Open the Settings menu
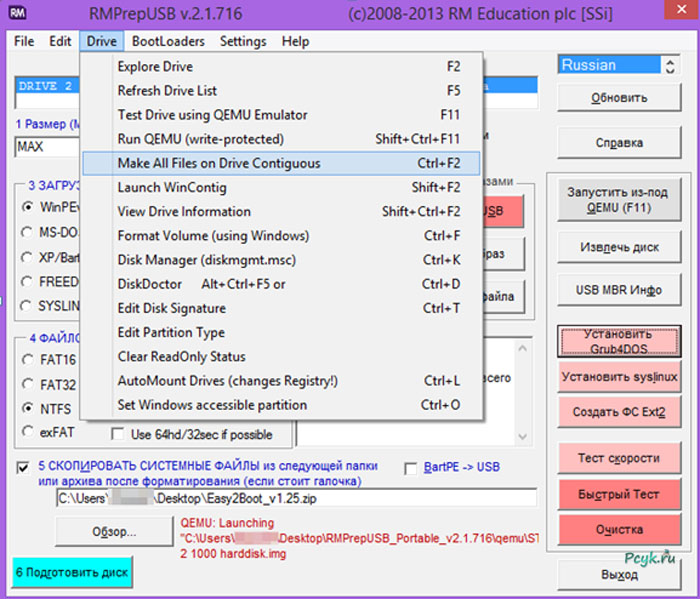Screen dimensions: 700x599 243,42
